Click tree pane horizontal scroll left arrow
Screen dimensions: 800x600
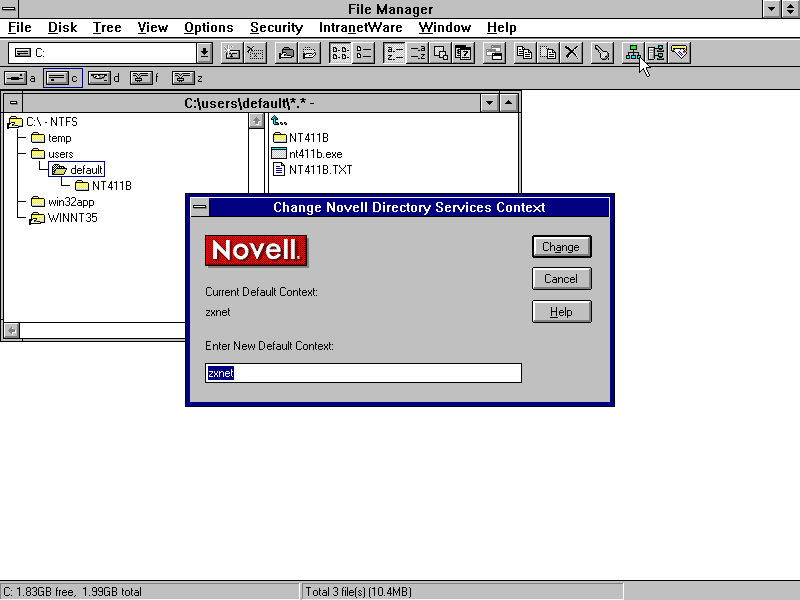click(x=12, y=331)
